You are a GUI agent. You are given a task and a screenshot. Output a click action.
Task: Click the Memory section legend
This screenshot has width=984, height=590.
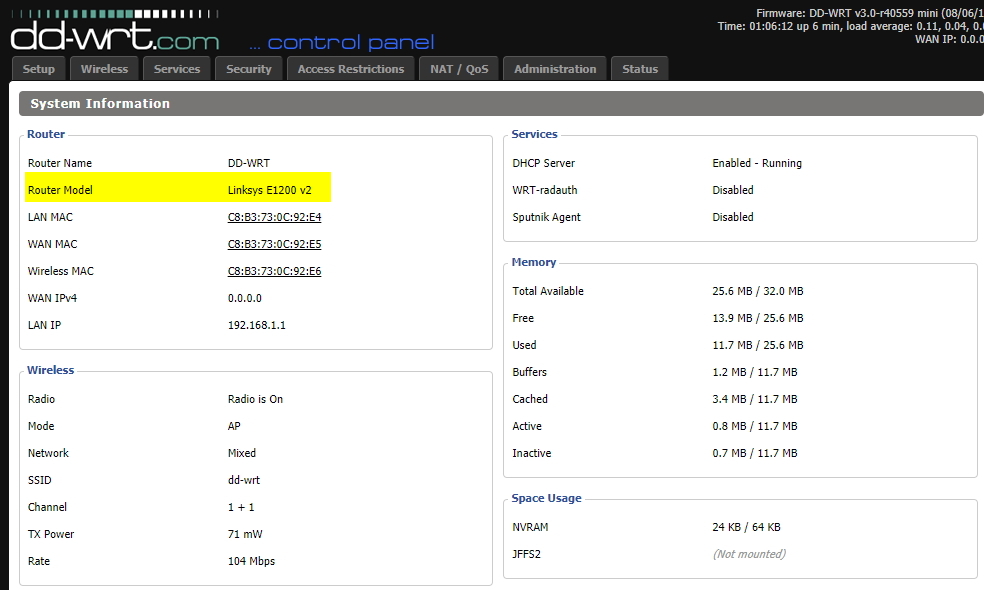click(533, 262)
